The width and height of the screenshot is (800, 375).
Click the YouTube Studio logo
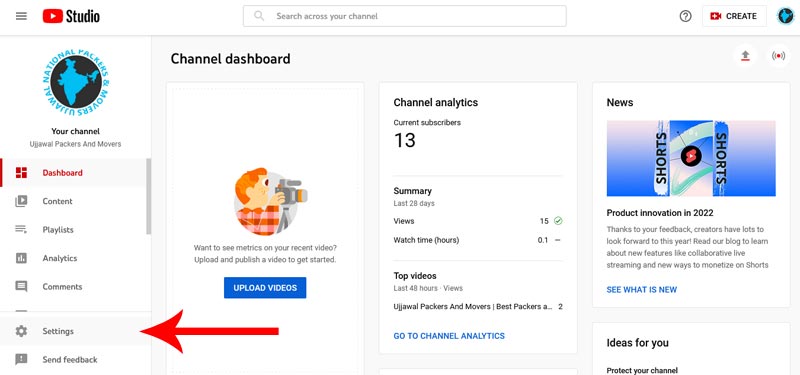tap(71, 16)
